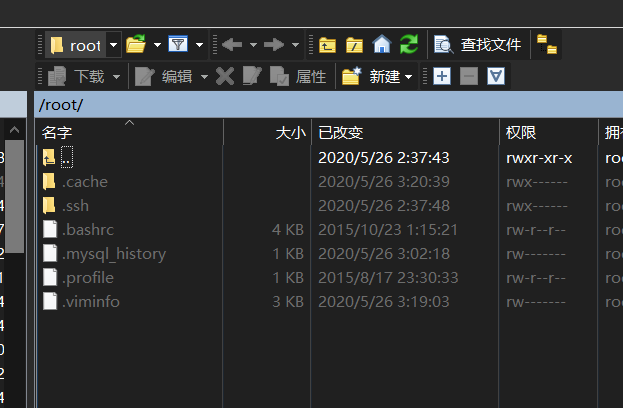Viewport: 623px width, 408px height.
Task: Click the open directory folder icon
Action: (x=136, y=44)
